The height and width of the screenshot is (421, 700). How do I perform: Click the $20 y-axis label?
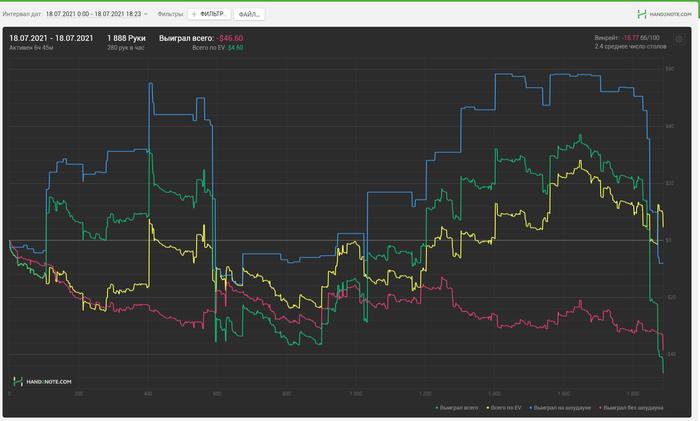pos(670,183)
